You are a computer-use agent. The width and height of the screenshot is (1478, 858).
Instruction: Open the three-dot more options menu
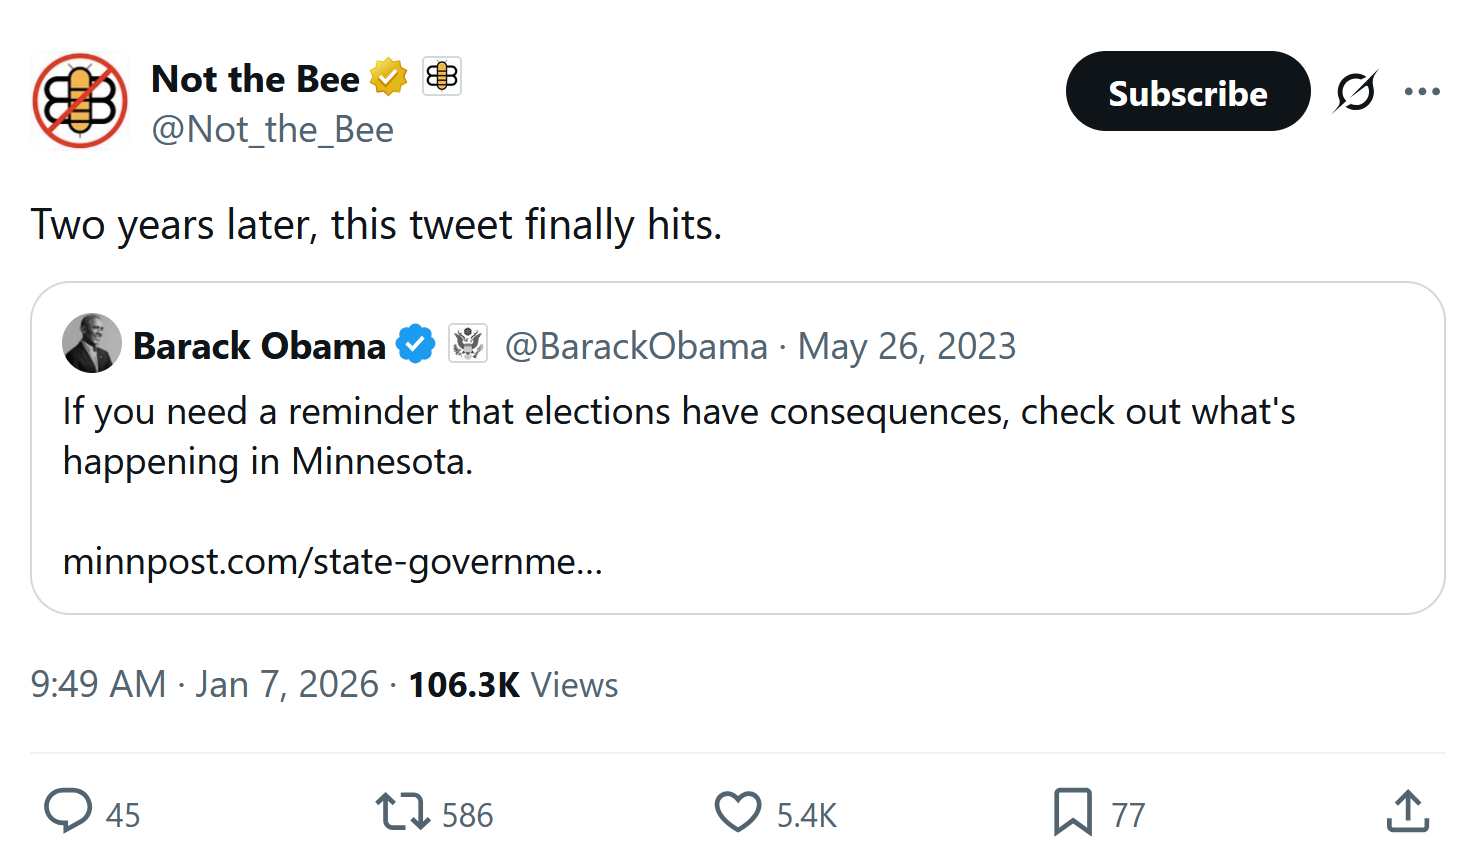pos(1422,92)
